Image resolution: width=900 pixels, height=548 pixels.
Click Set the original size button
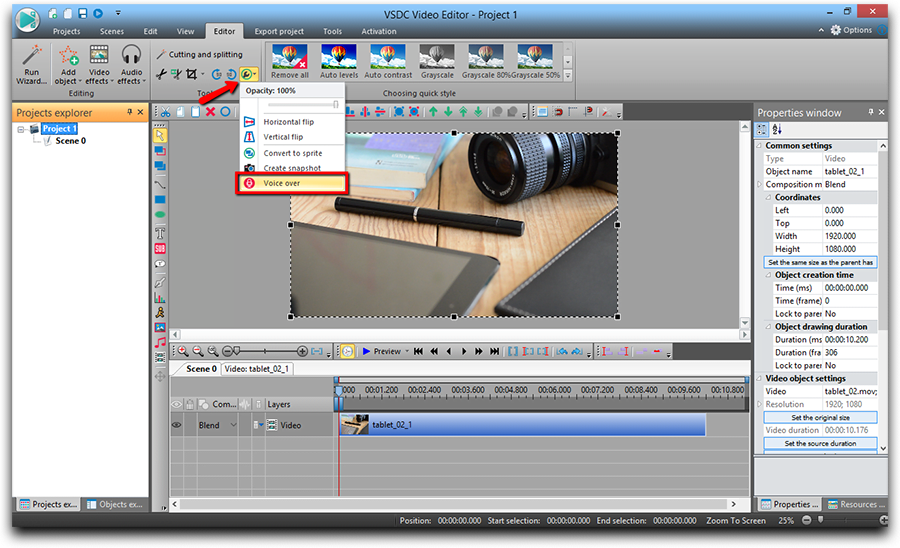(x=820, y=418)
